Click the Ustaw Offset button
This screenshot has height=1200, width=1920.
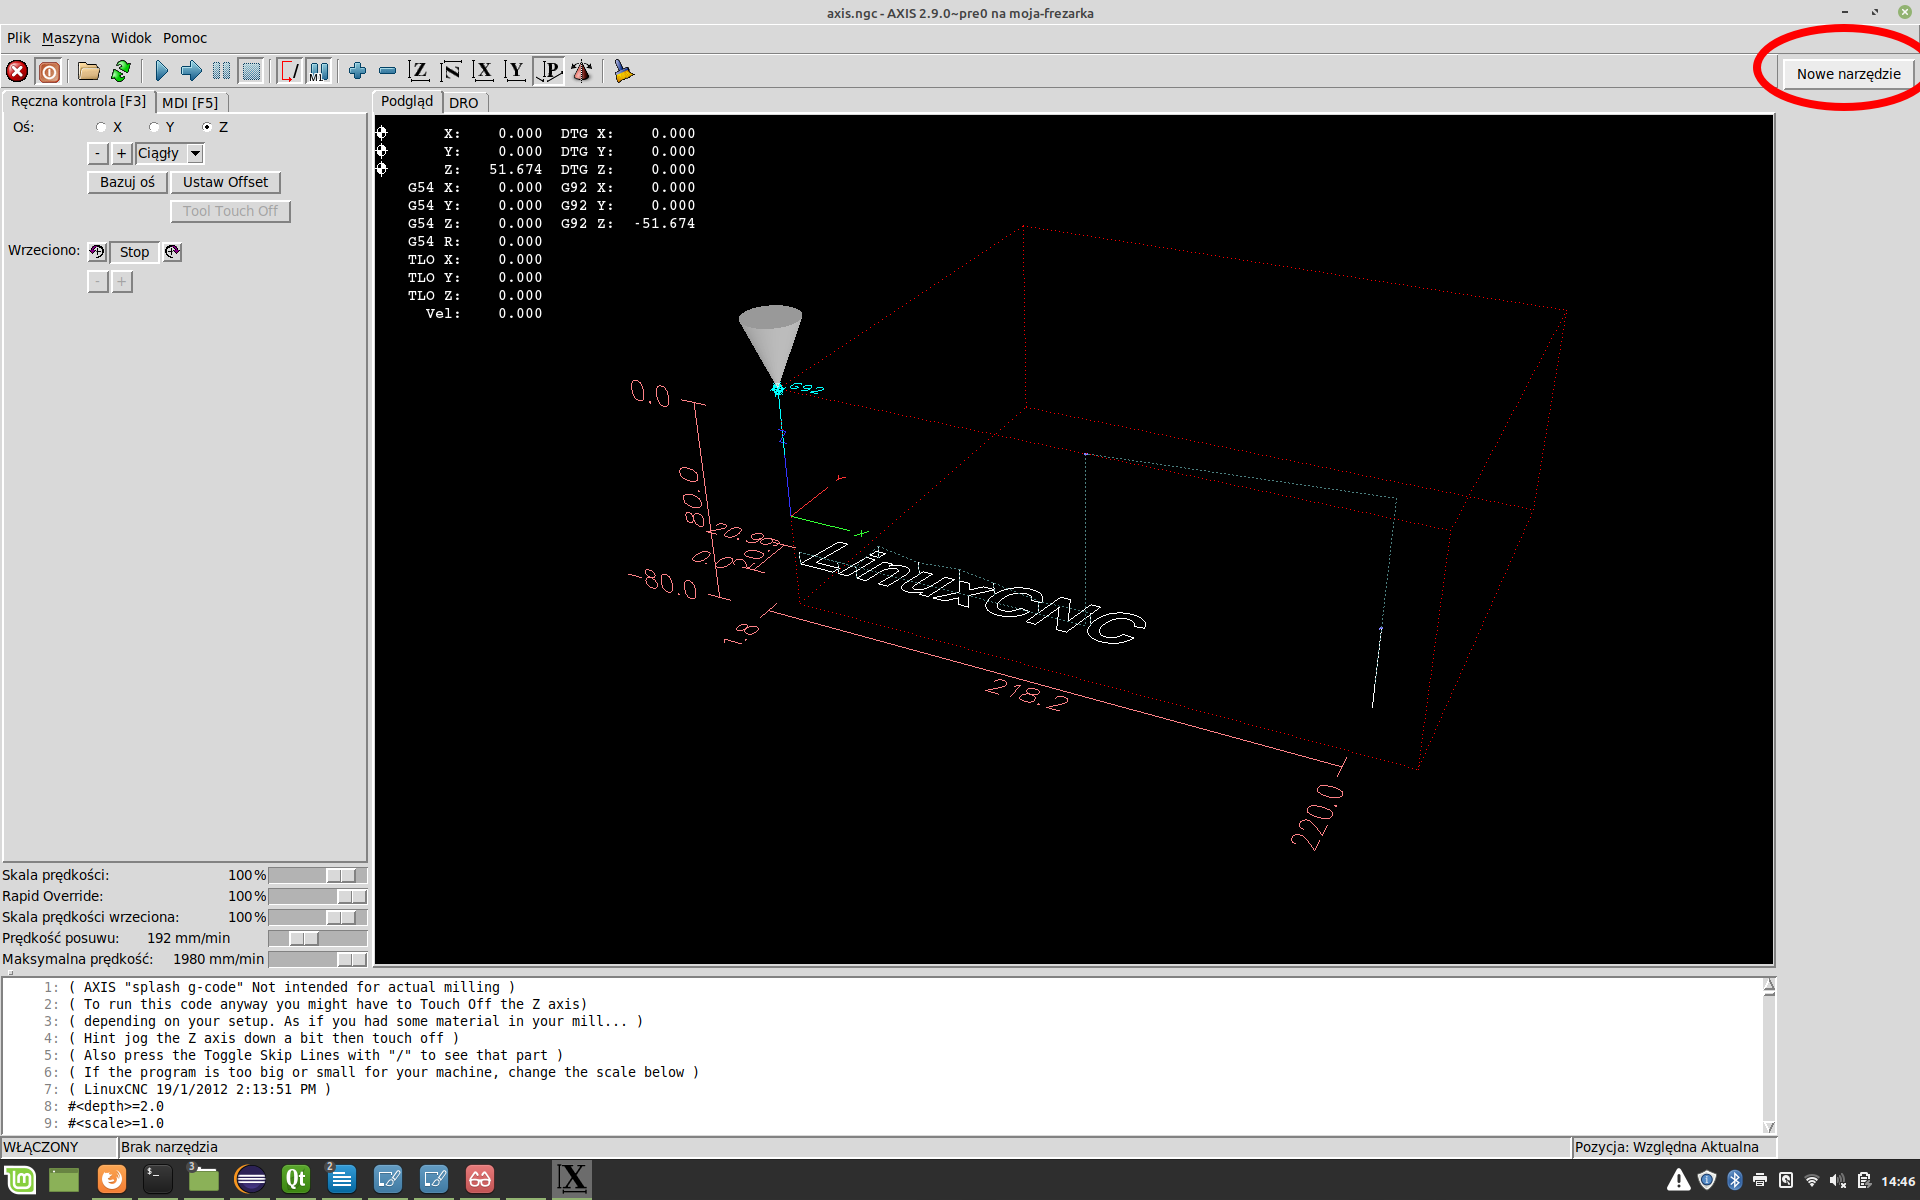pos(225,182)
